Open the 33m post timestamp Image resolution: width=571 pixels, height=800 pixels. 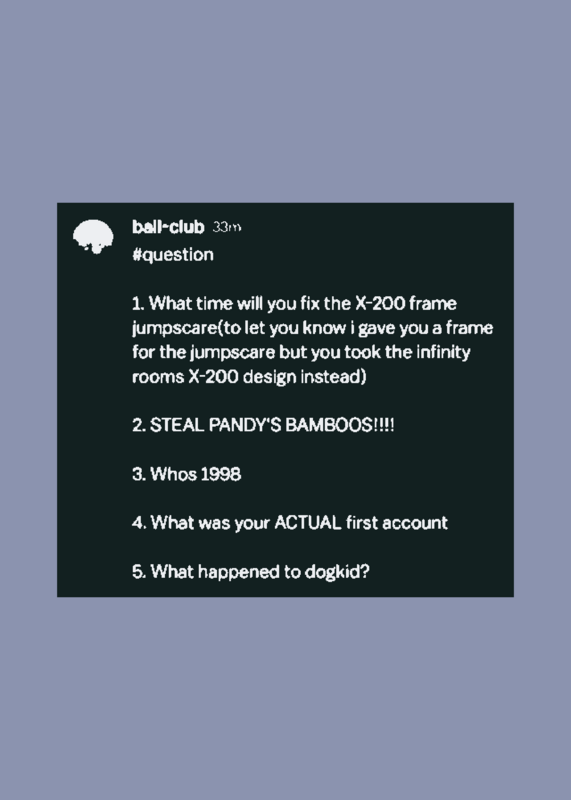tap(226, 227)
